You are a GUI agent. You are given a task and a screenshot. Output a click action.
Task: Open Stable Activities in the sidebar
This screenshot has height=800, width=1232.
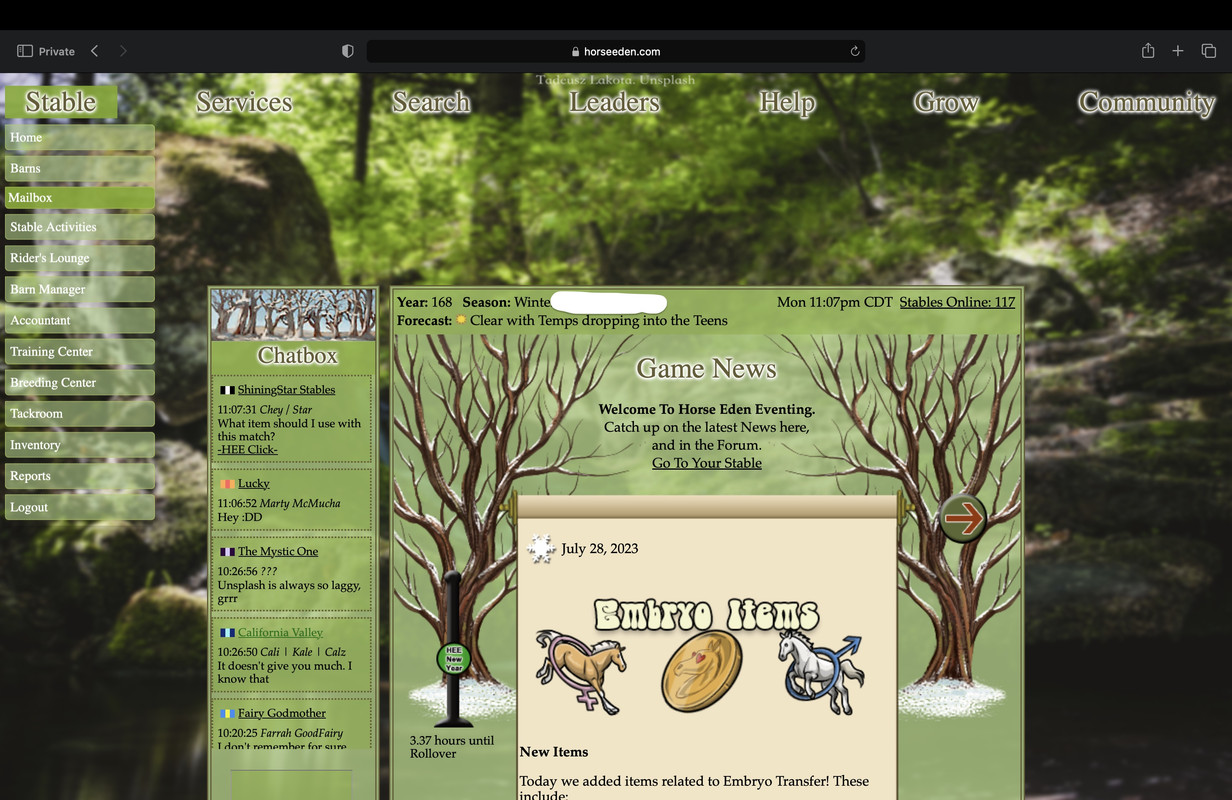[x=80, y=227]
